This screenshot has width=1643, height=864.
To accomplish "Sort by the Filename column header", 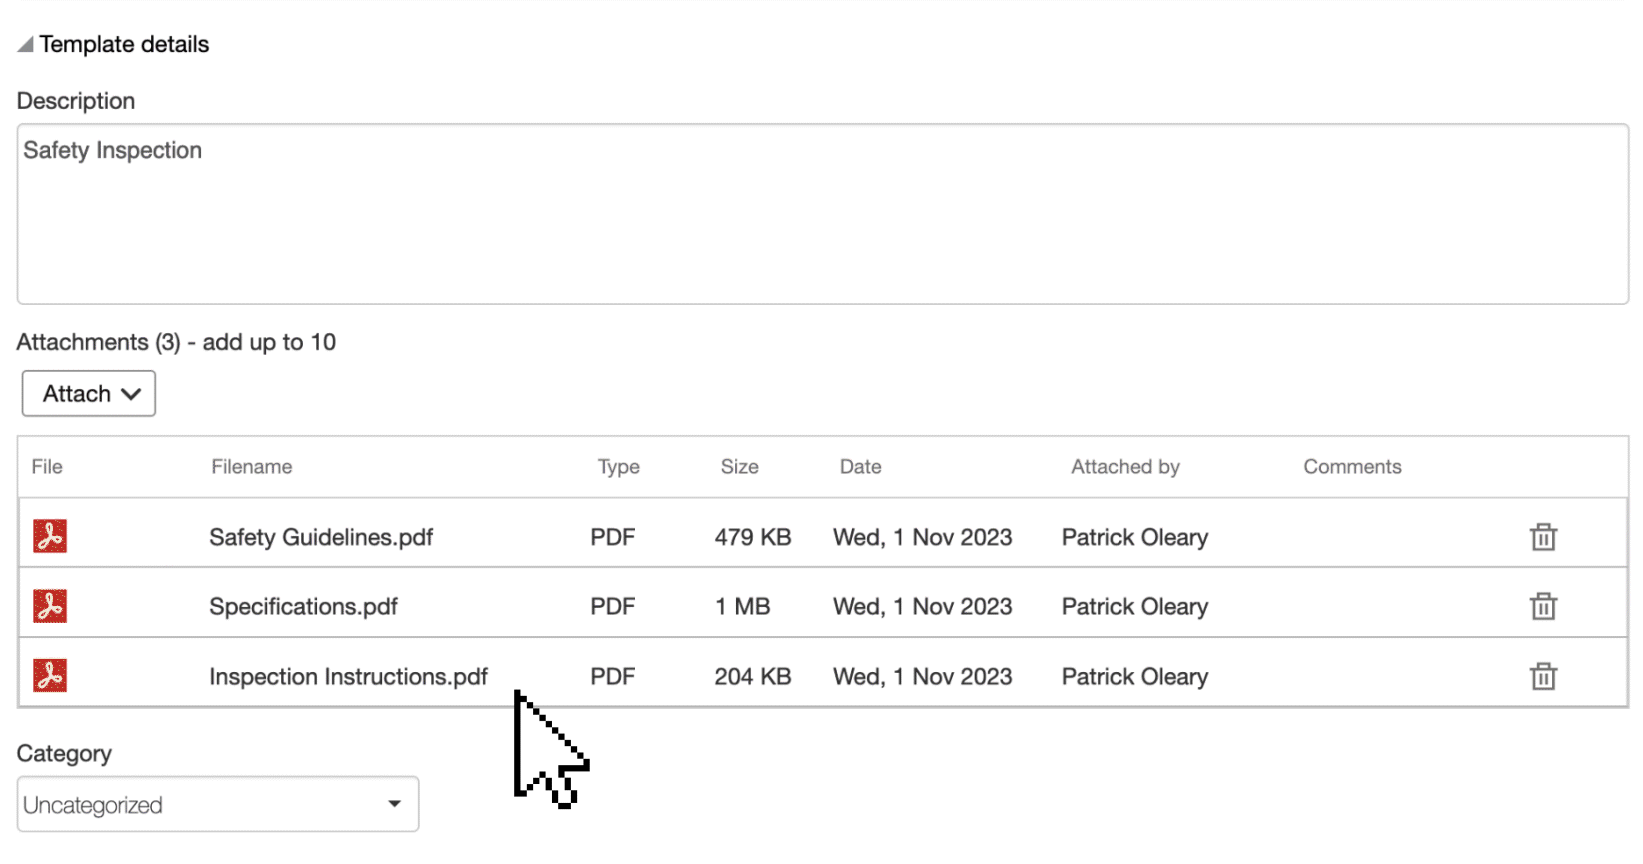I will pos(252,467).
